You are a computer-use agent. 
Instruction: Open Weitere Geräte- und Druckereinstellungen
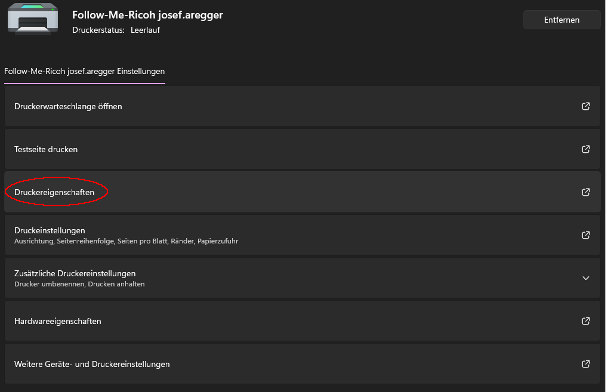tap(302, 364)
